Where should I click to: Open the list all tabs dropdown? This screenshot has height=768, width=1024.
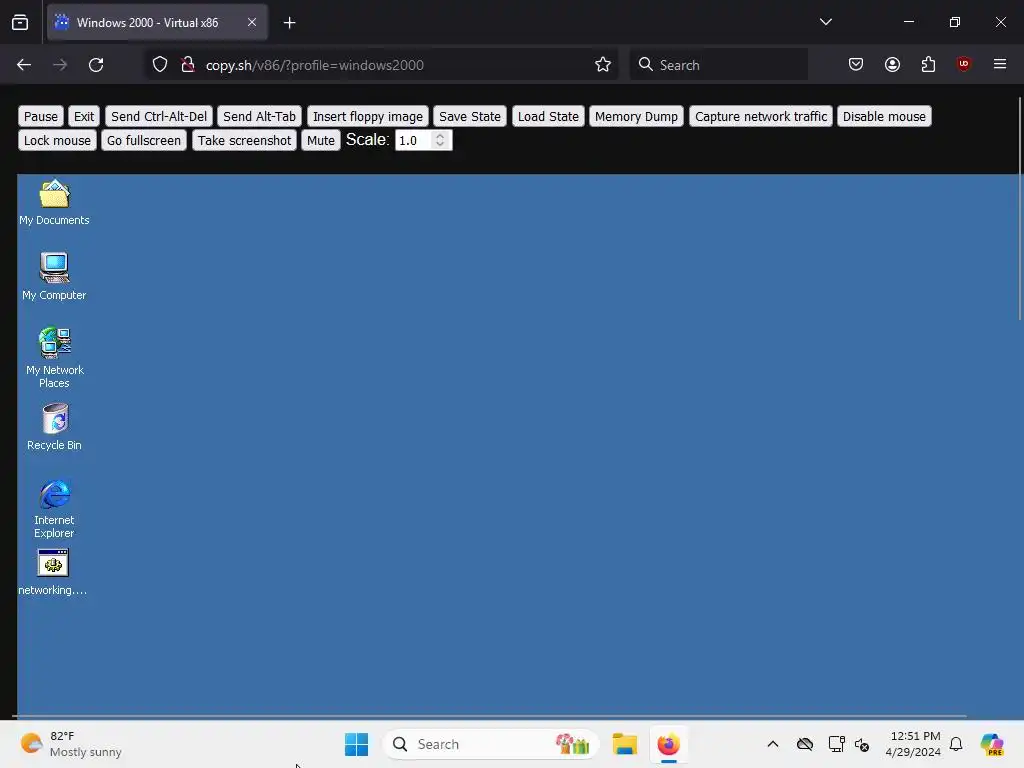(825, 22)
